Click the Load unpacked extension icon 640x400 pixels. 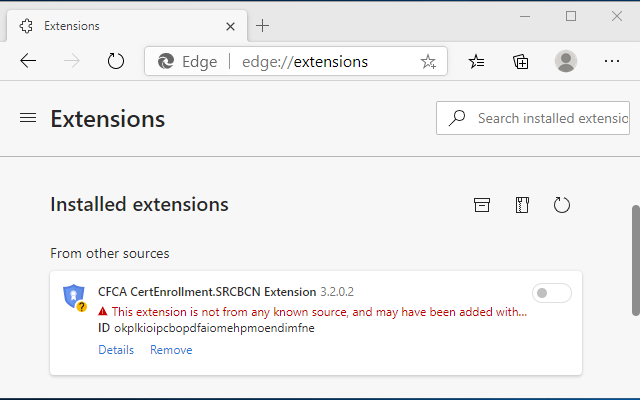pos(482,205)
